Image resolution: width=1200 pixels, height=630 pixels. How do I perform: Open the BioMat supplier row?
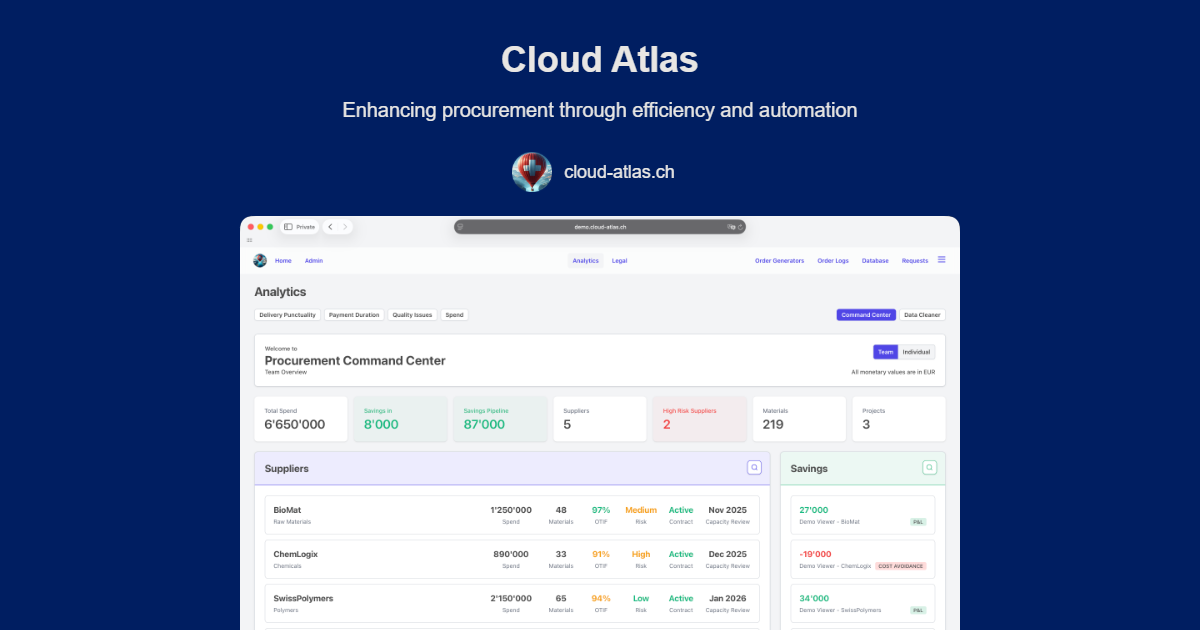click(x=512, y=515)
